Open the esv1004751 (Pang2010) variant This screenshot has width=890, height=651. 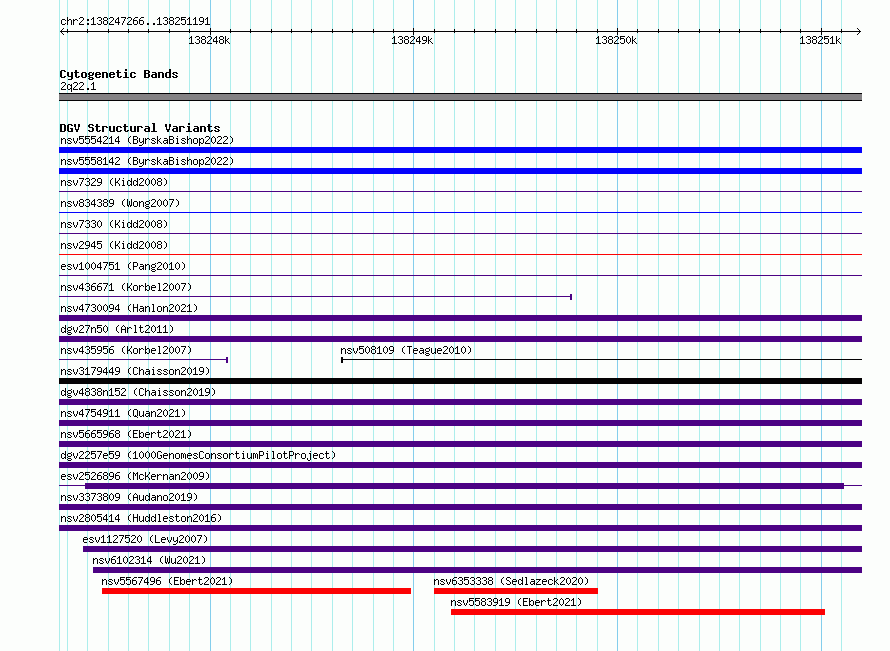tap(123, 266)
